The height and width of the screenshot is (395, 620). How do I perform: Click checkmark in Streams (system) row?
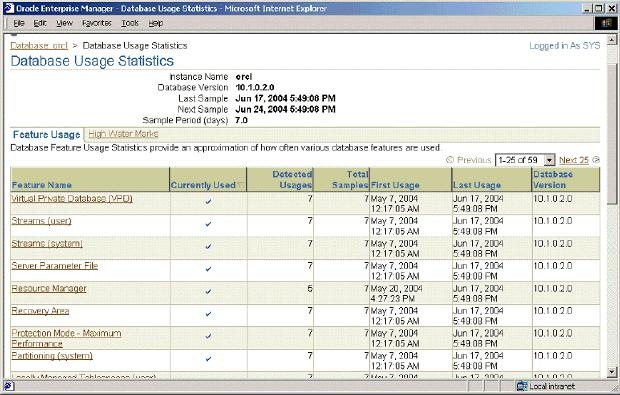[x=208, y=247]
